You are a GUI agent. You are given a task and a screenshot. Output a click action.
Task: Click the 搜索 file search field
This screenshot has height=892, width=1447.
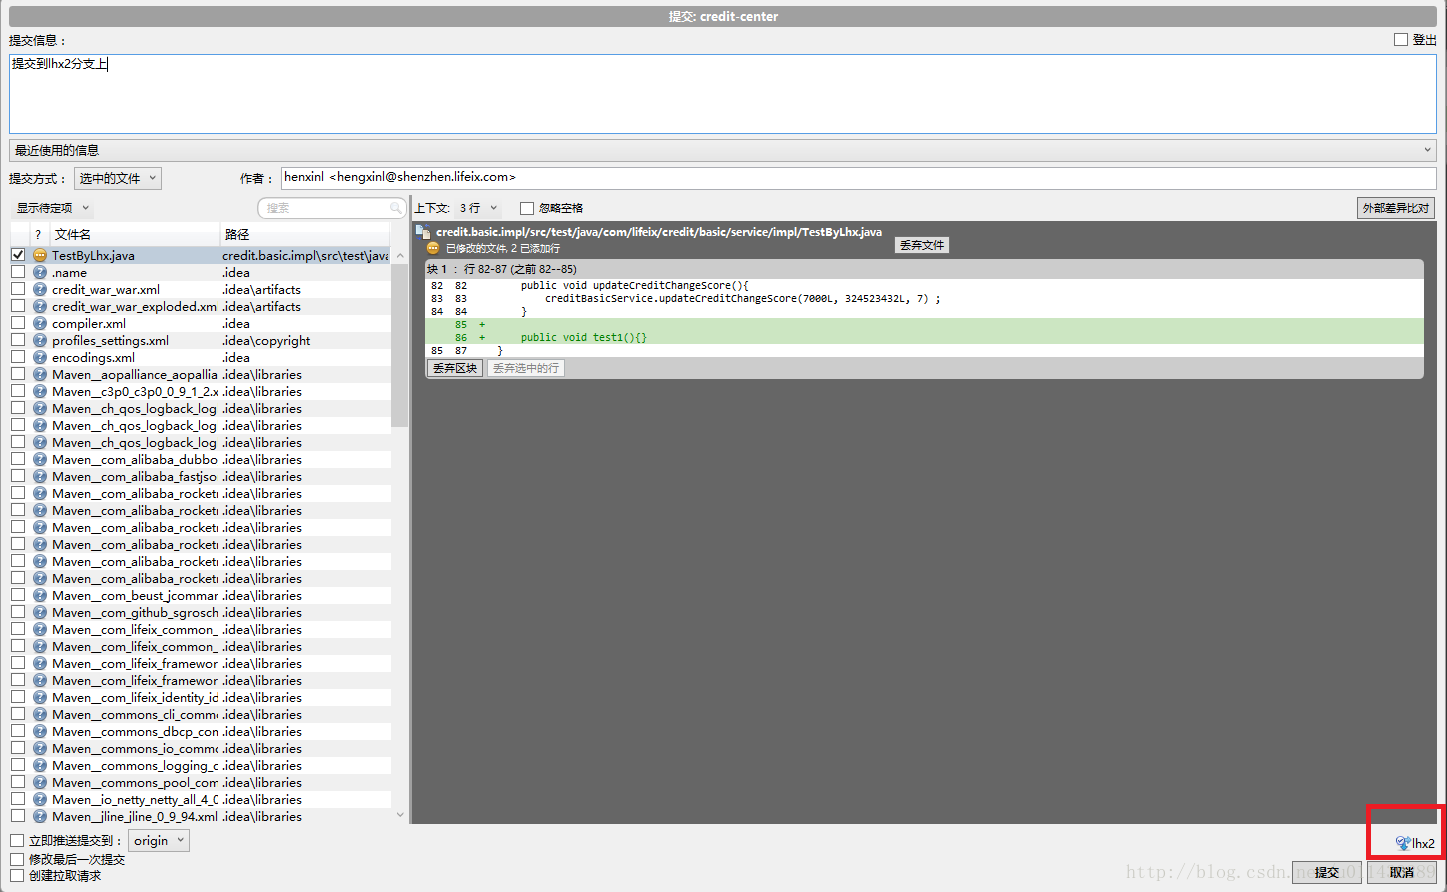coord(331,208)
